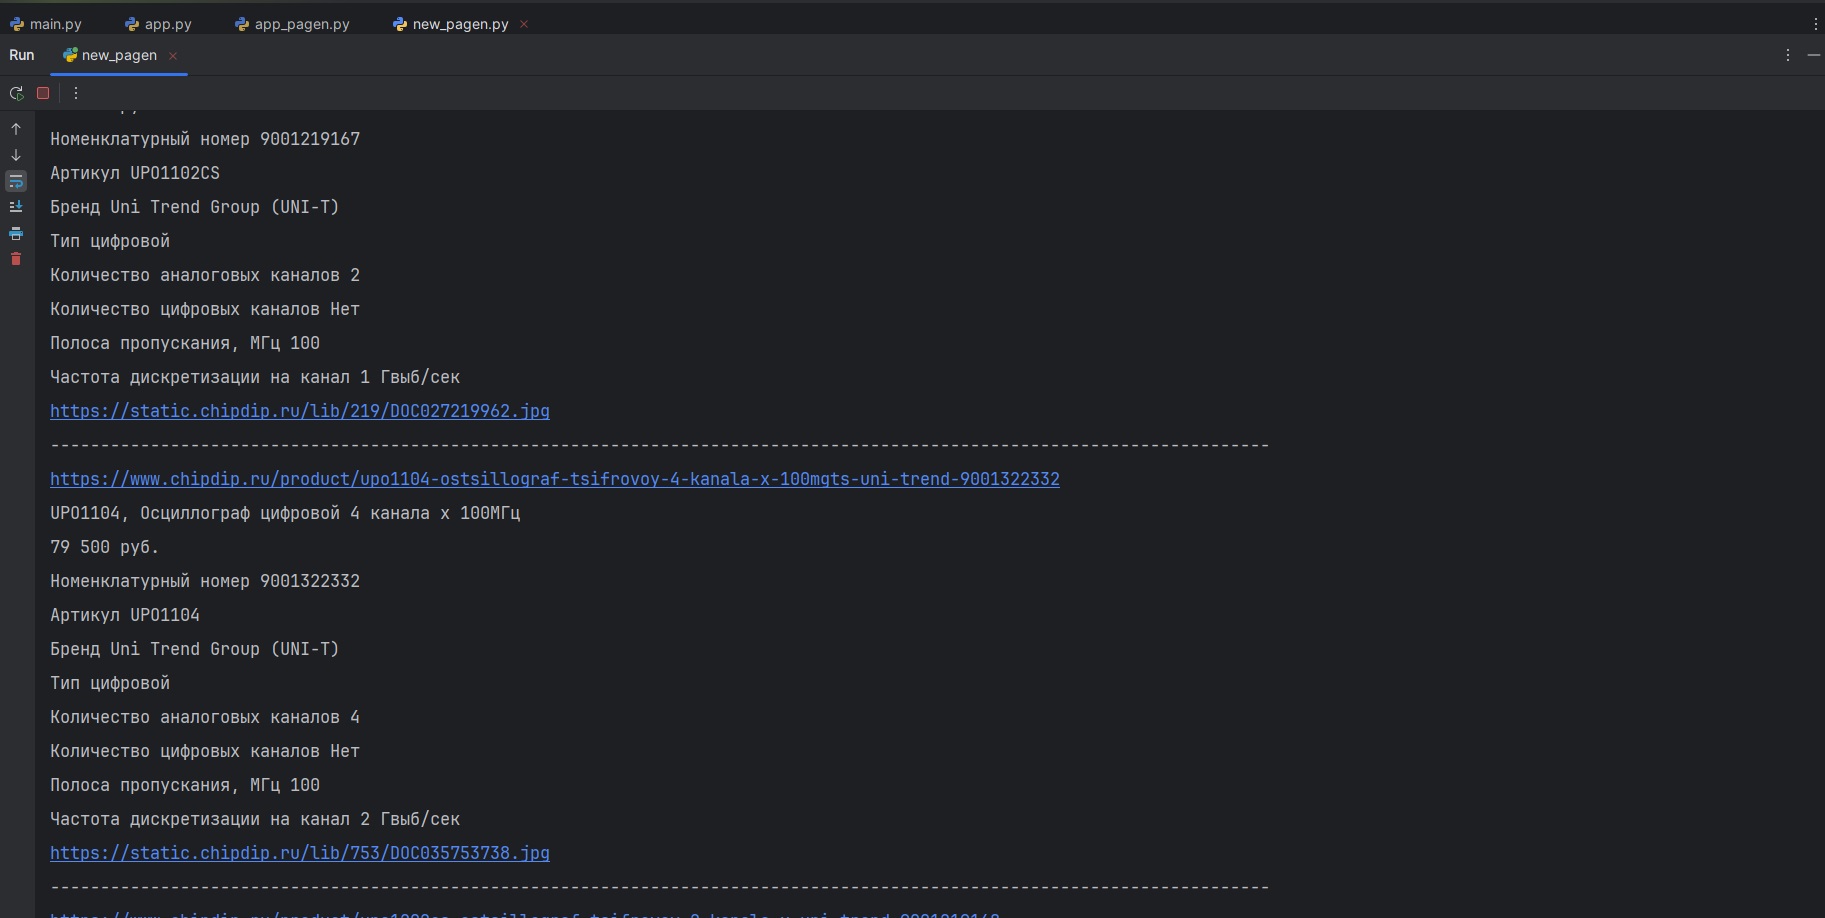This screenshot has height=918, width=1825.
Task: Open Run tool window options menu
Action: pyautogui.click(x=1788, y=55)
